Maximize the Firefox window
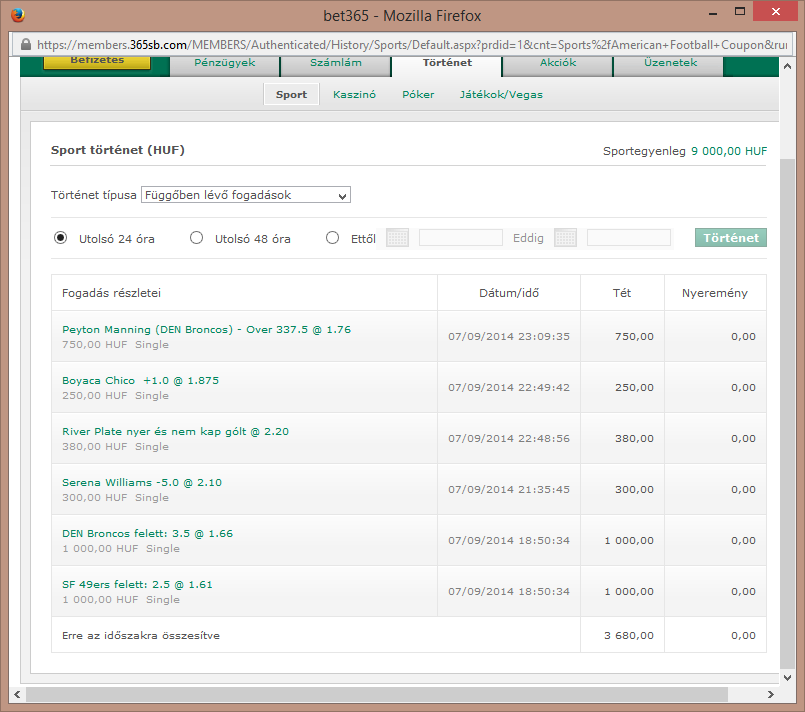Viewport: 805px width, 712px height. [740, 11]
